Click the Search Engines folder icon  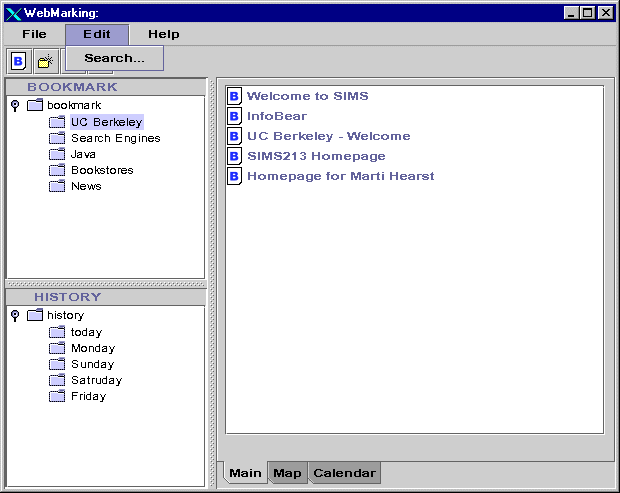click(x=57, y=138)
